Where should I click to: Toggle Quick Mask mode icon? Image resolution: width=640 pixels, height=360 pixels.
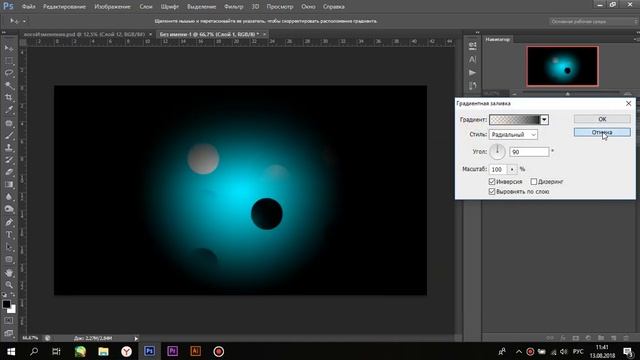[x=9, y=321]
